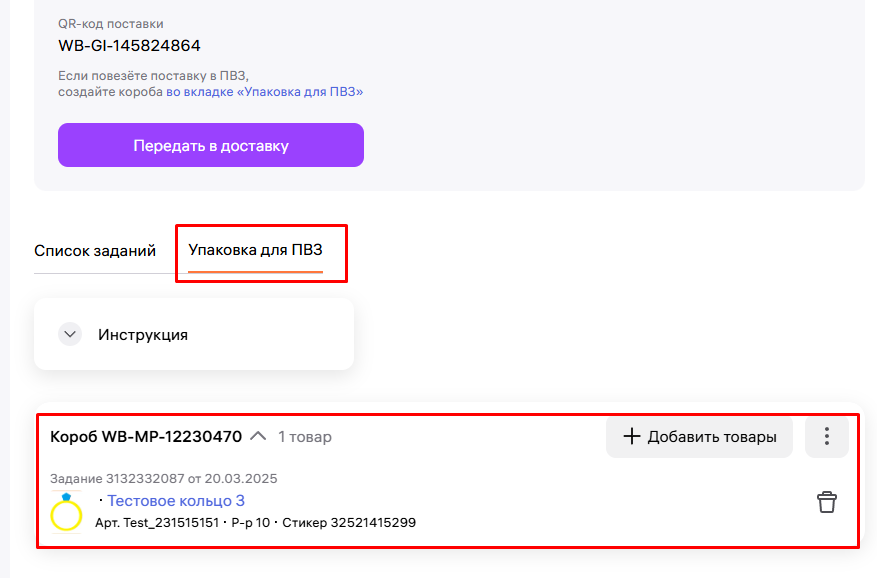Add products via Добавить товары button
877x578 pixels.
(699, 436)
